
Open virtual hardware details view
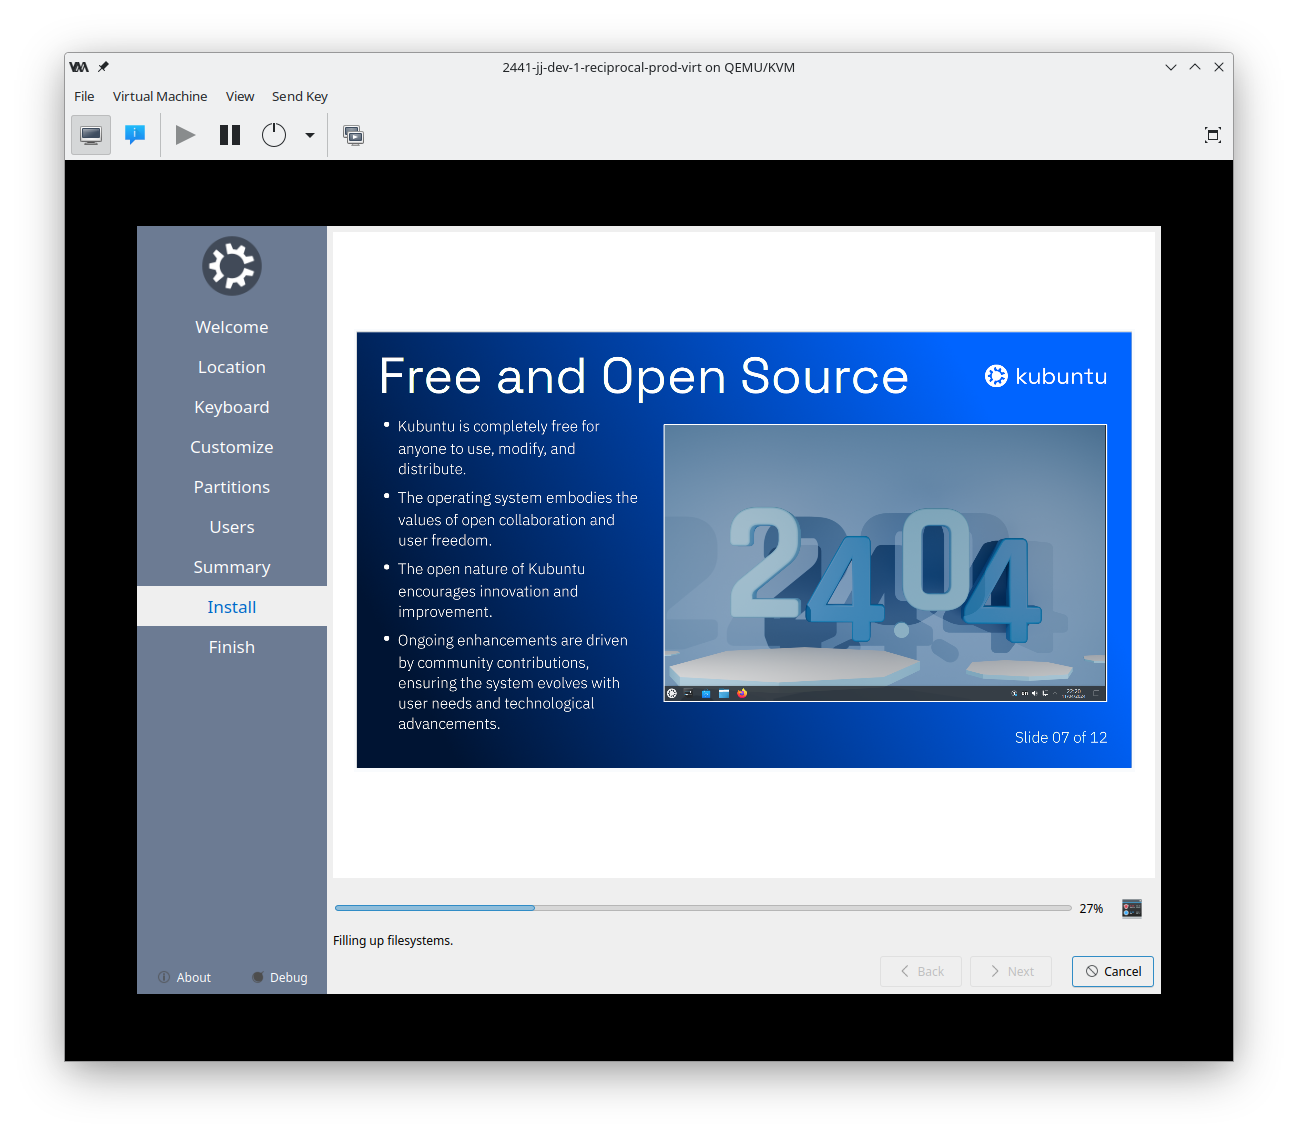(x=135, y=135)
